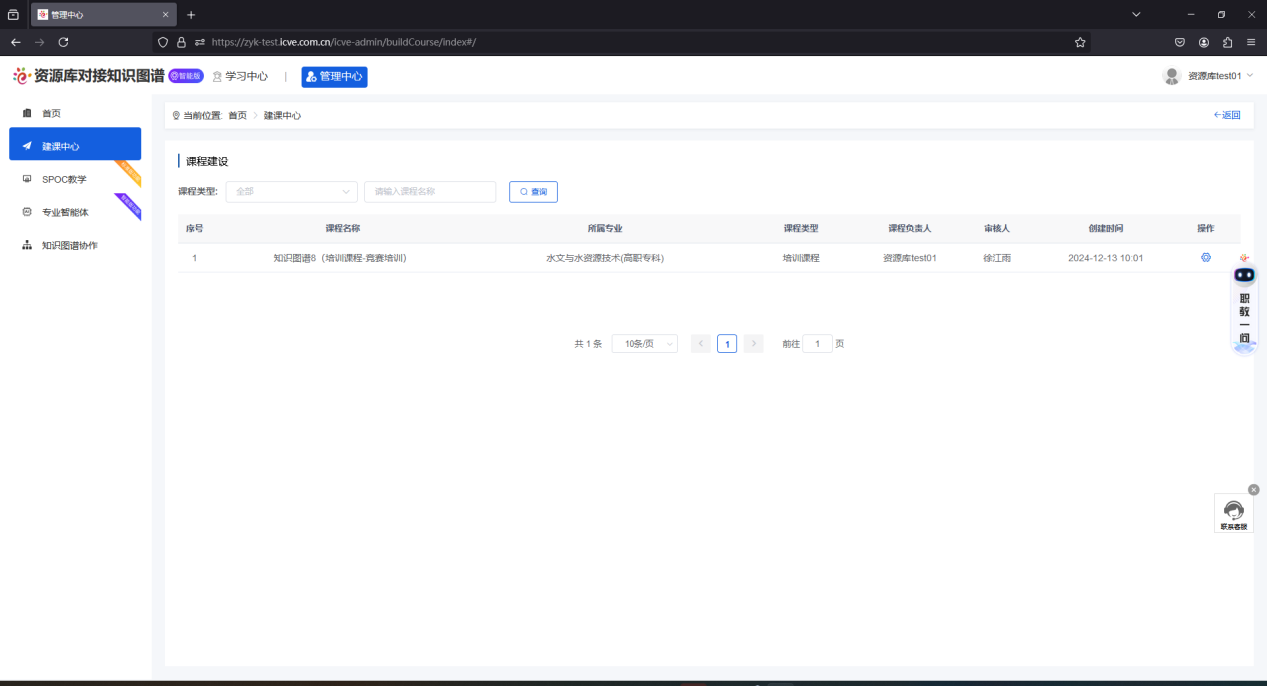1267x686 pixels.
Task: Open the 课程类型 dropdown
Action: 291,191
